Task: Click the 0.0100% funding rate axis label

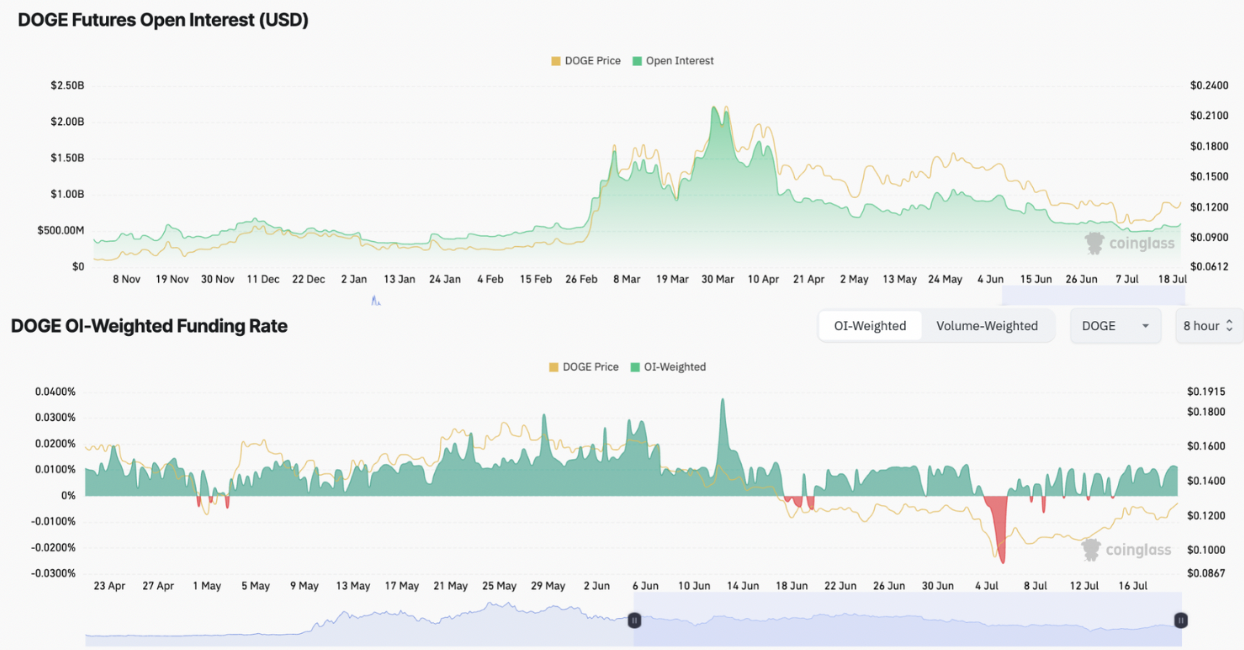Action: tap(56, 469)
